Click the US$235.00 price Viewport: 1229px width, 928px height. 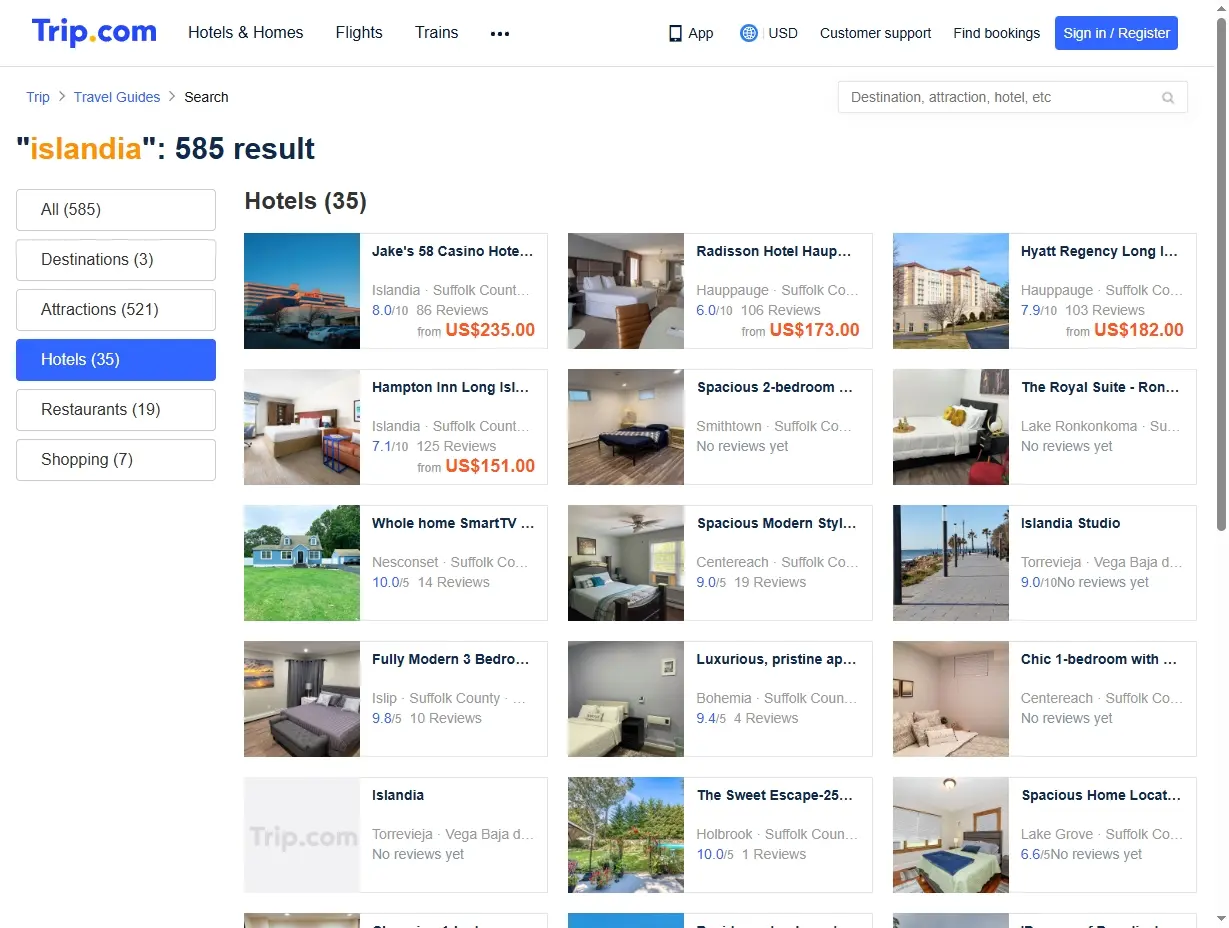pos(490,330)
